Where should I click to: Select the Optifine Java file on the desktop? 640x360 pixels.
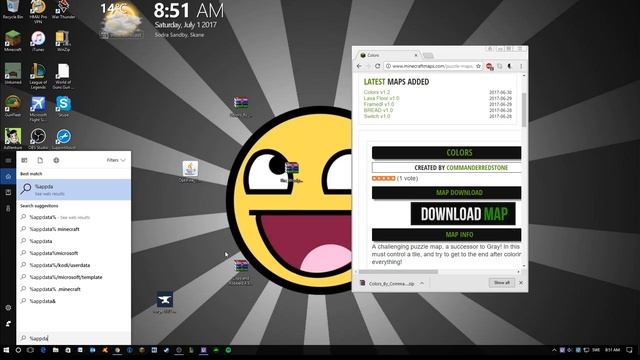pyautogui.click(x=190, y=171)
